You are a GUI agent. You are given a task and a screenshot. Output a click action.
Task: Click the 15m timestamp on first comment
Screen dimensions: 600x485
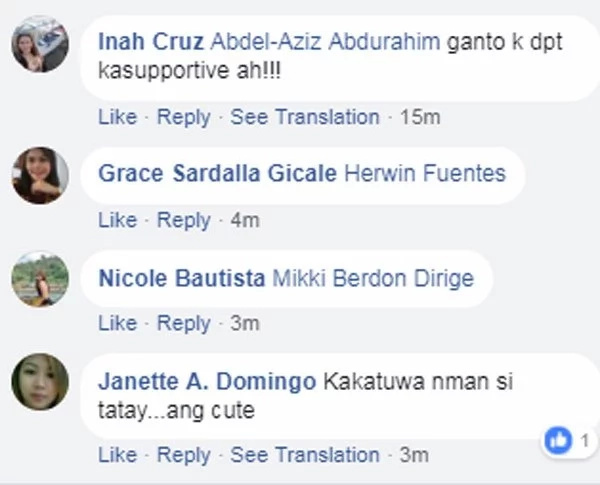pyautogui.click(x=420, y=117)
